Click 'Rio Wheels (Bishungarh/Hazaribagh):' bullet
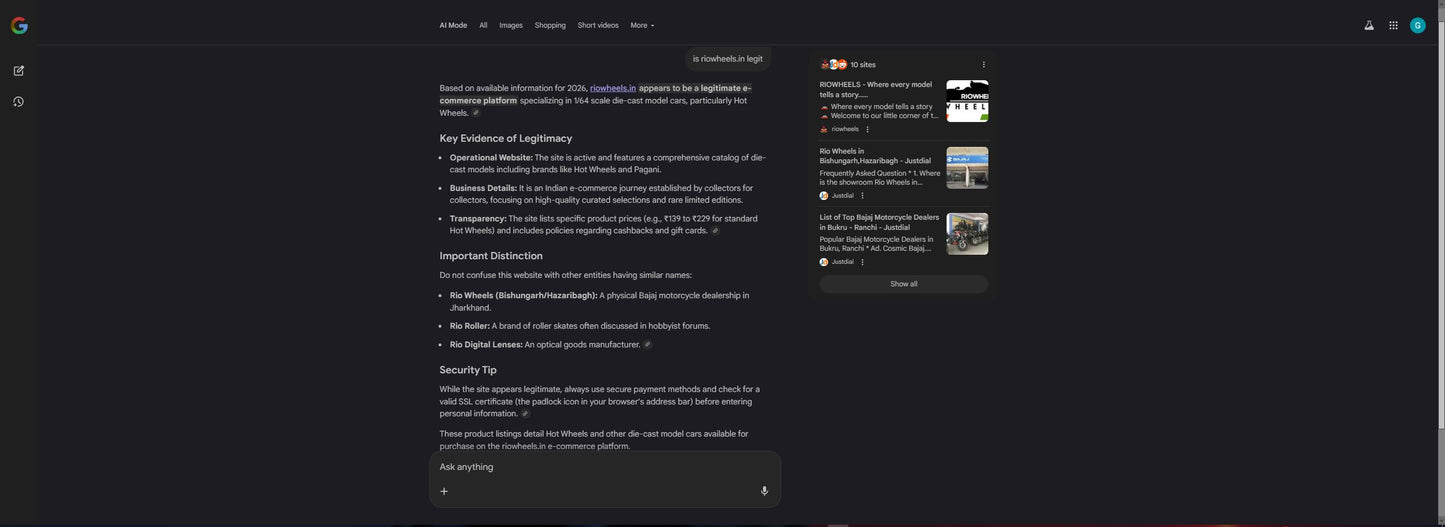Viewport: 1445px width, 527px height. point(523,296)
